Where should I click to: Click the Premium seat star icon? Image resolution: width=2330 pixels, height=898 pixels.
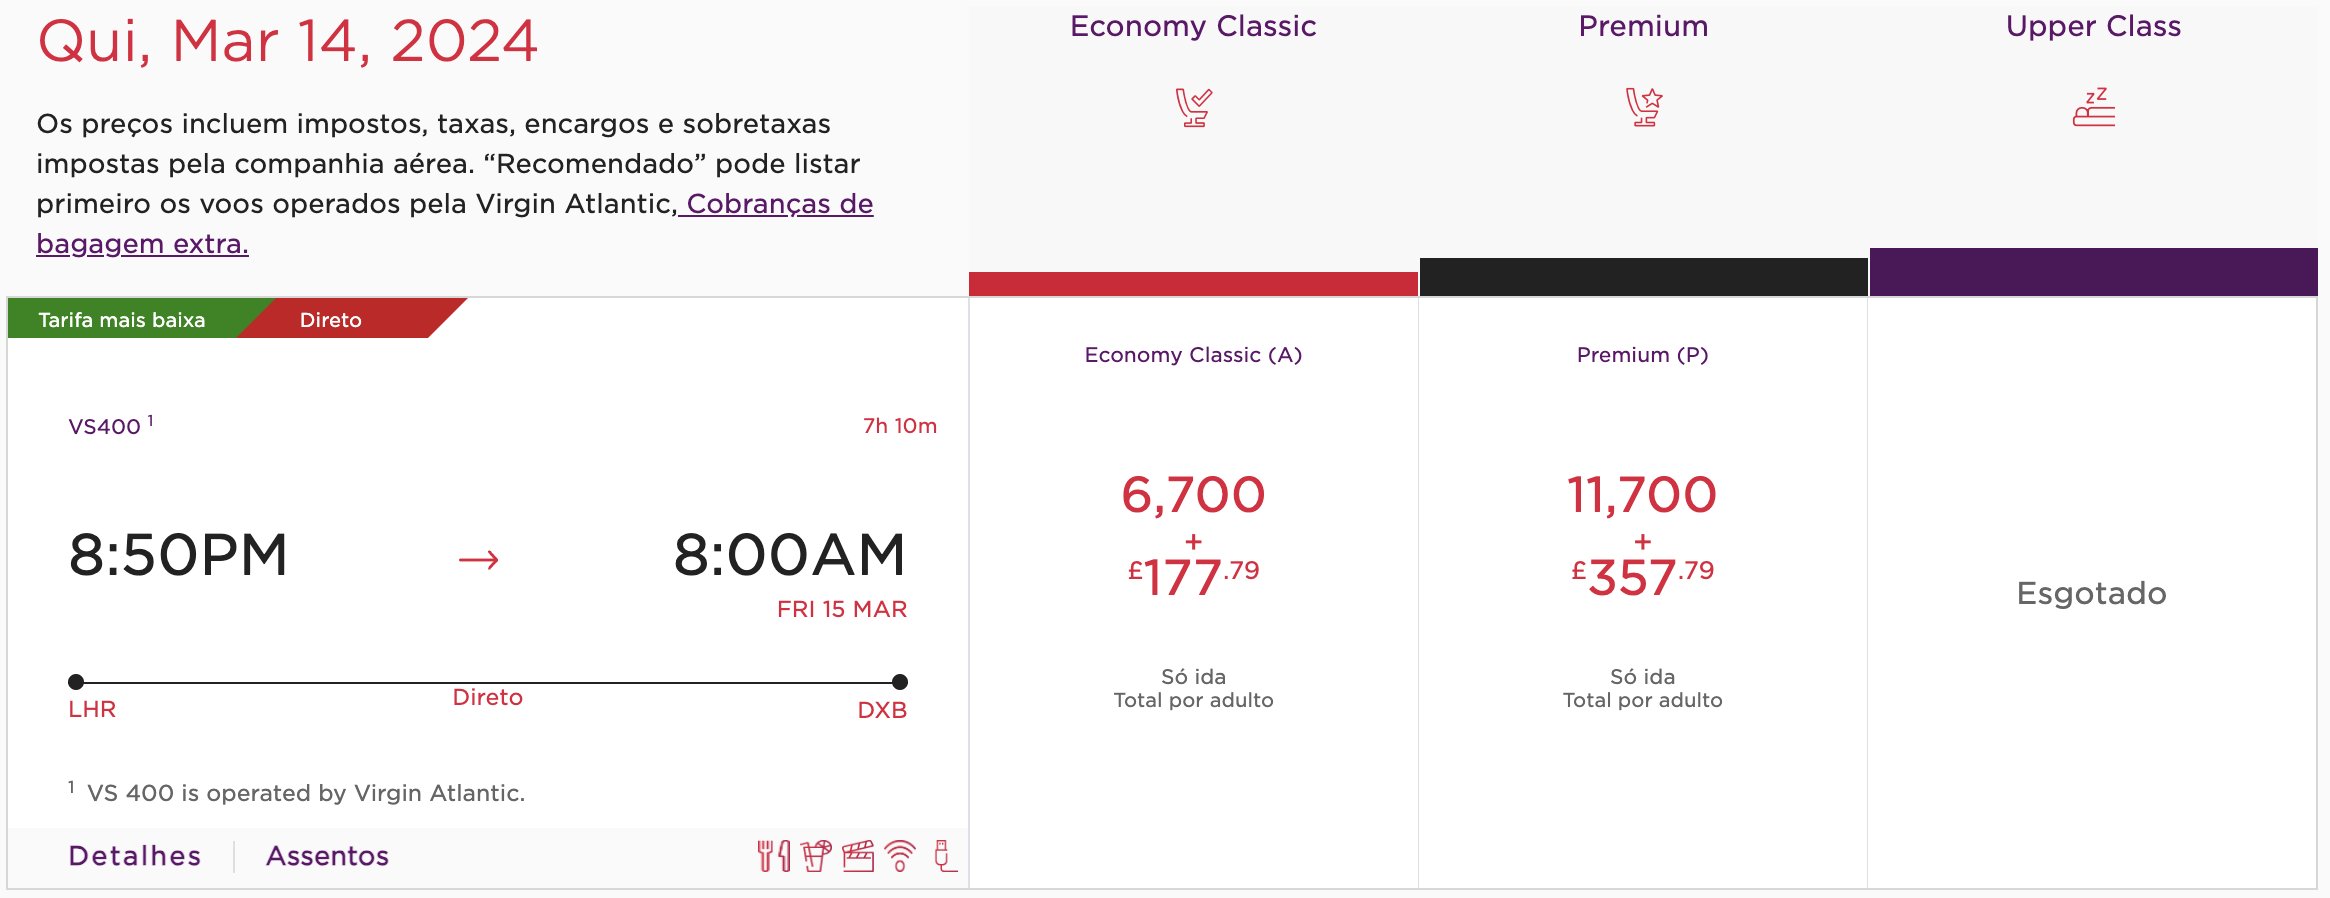[1643, 107]
